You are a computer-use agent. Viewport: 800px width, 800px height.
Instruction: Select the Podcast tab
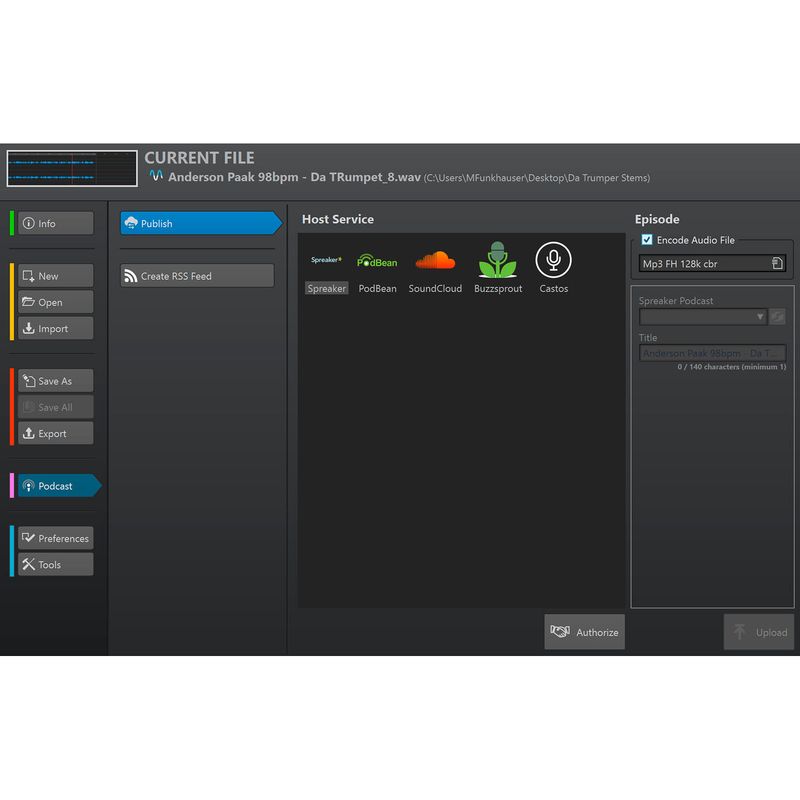[60, 486]
